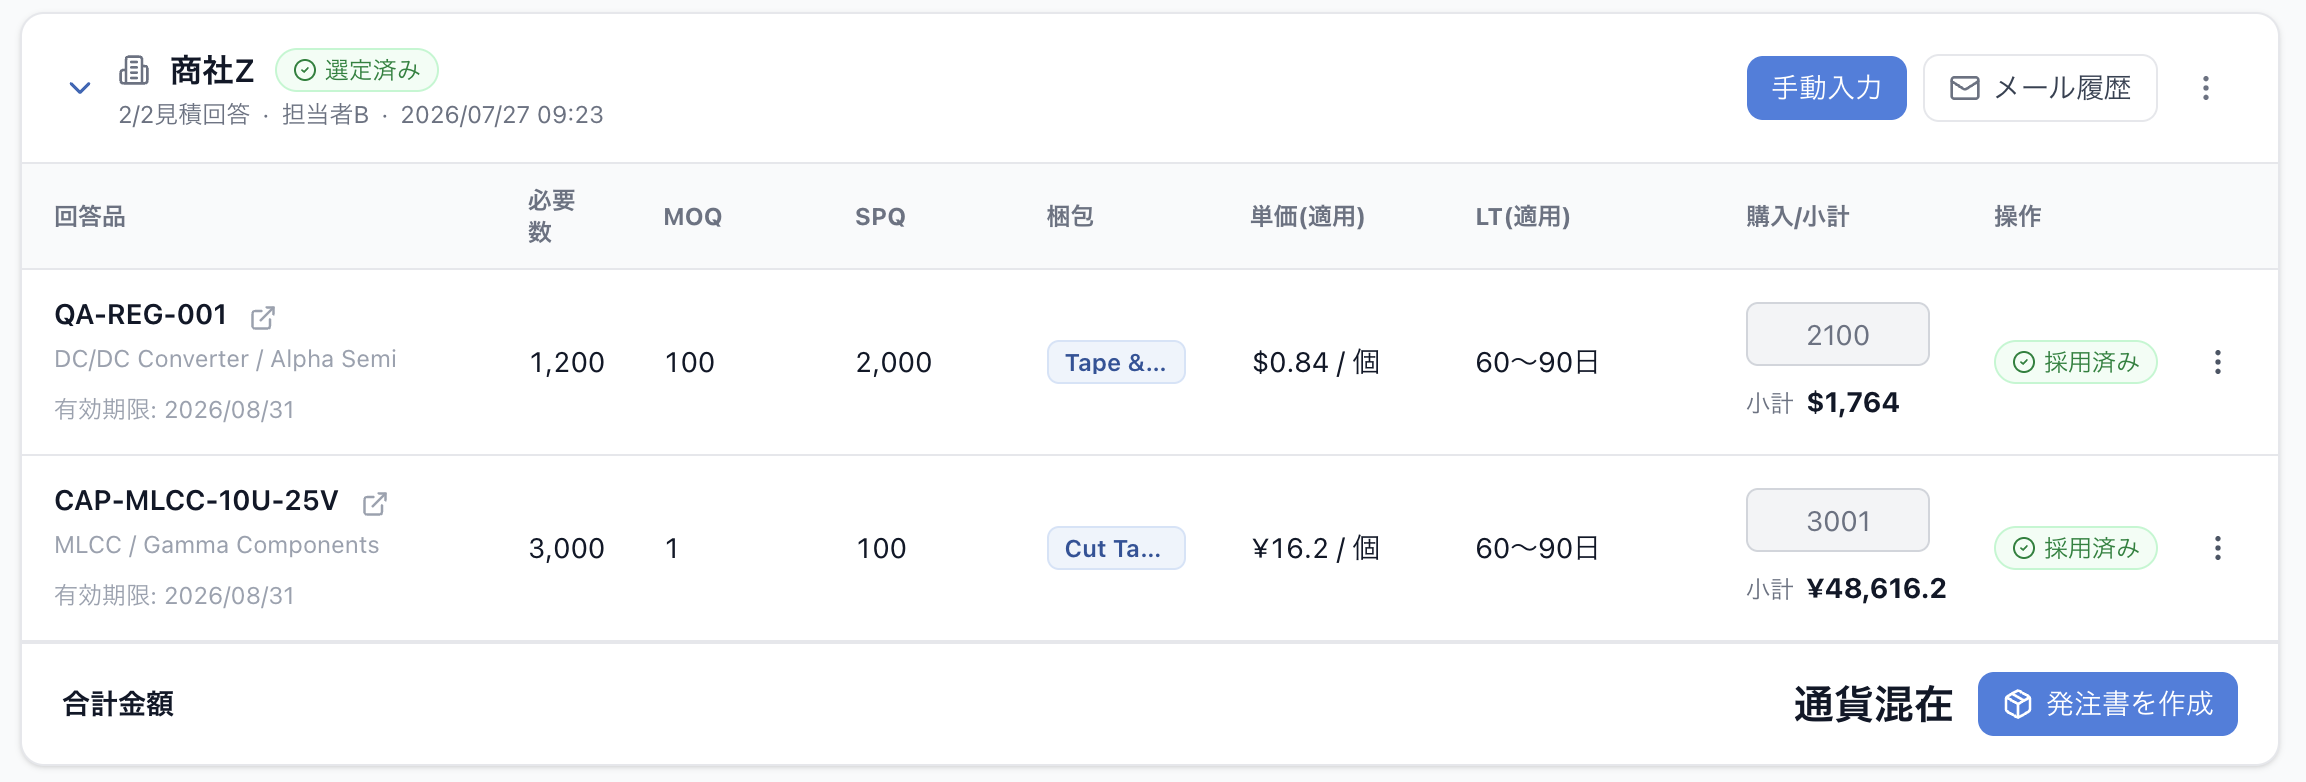This screenshot has height=782, width=2306.
Task: Click the 選定済み status badge
Action: point(357,70)
